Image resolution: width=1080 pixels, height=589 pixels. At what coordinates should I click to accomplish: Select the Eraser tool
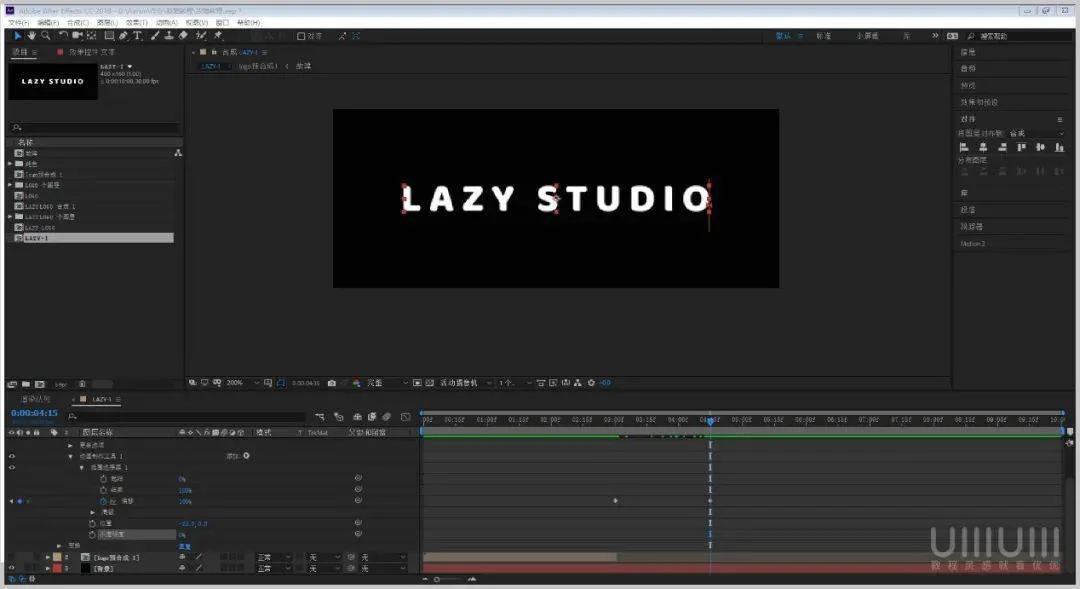(183, 36)
